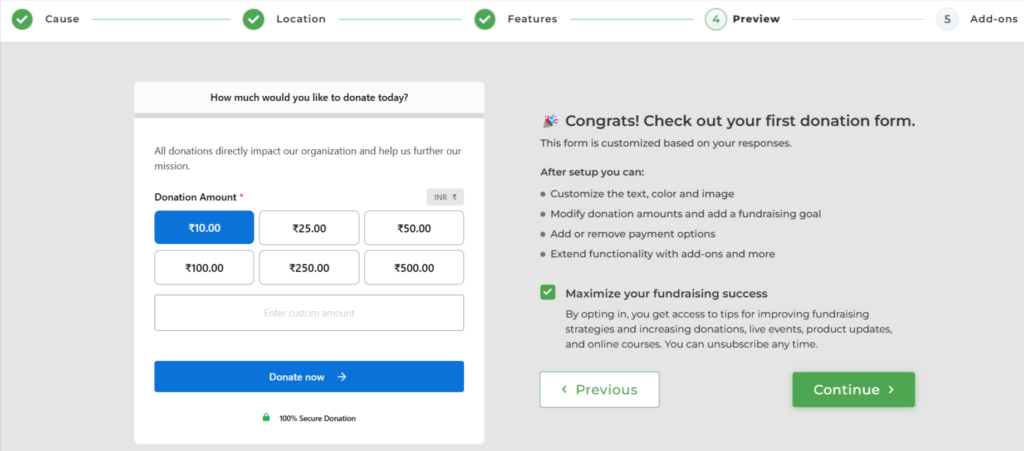Click the party popper Congrats icon

click(x=551, y=121)
